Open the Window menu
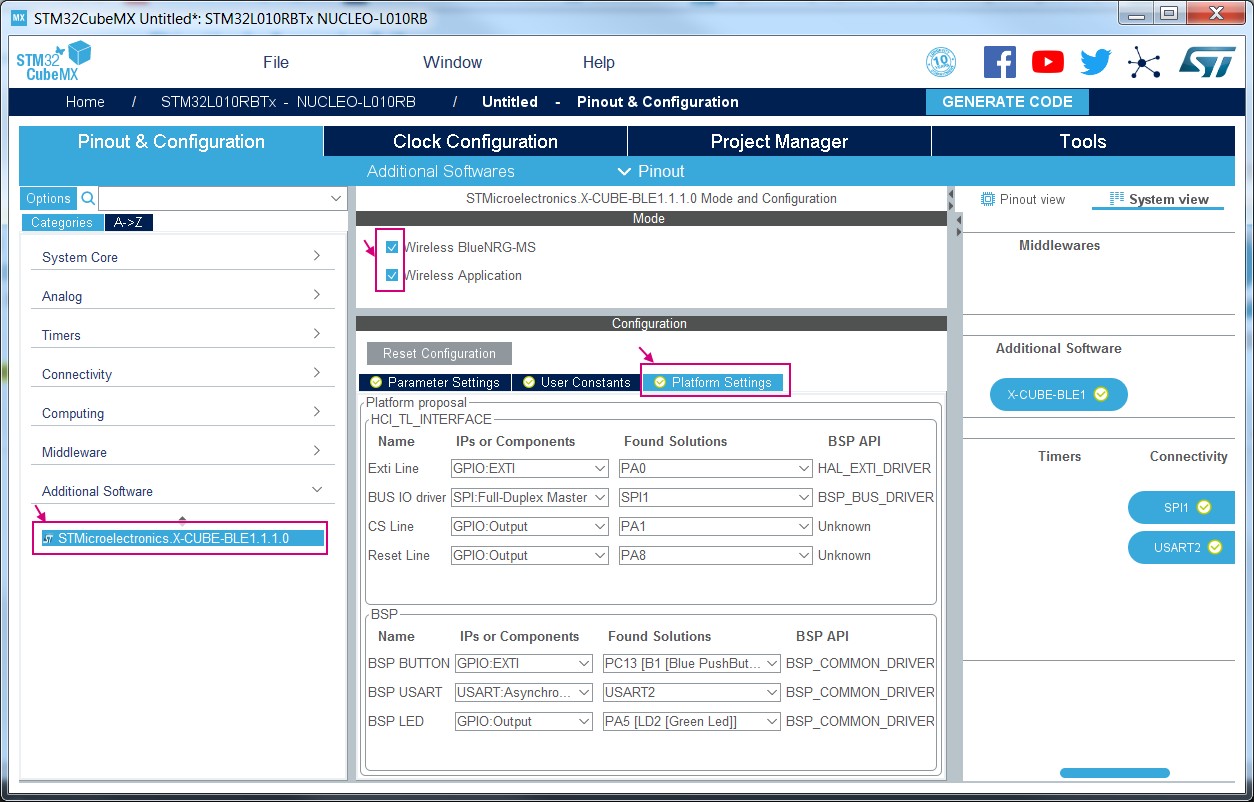This screenshot has width=1254, height=802. [x=452, y=62]
